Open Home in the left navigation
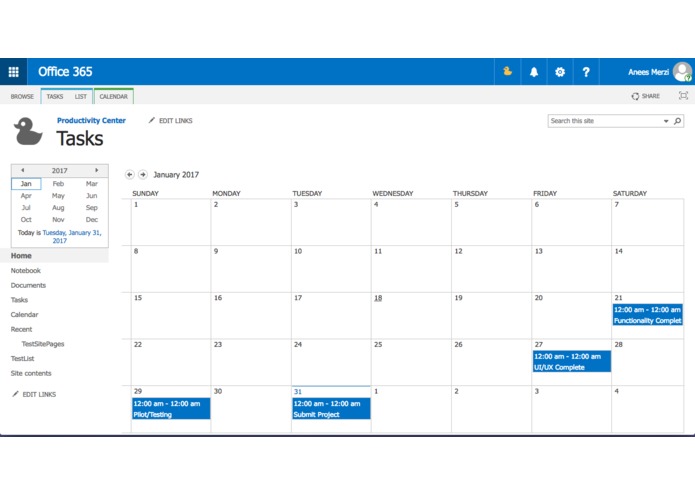Screen dimensions: 695x494 click(21, 256)
